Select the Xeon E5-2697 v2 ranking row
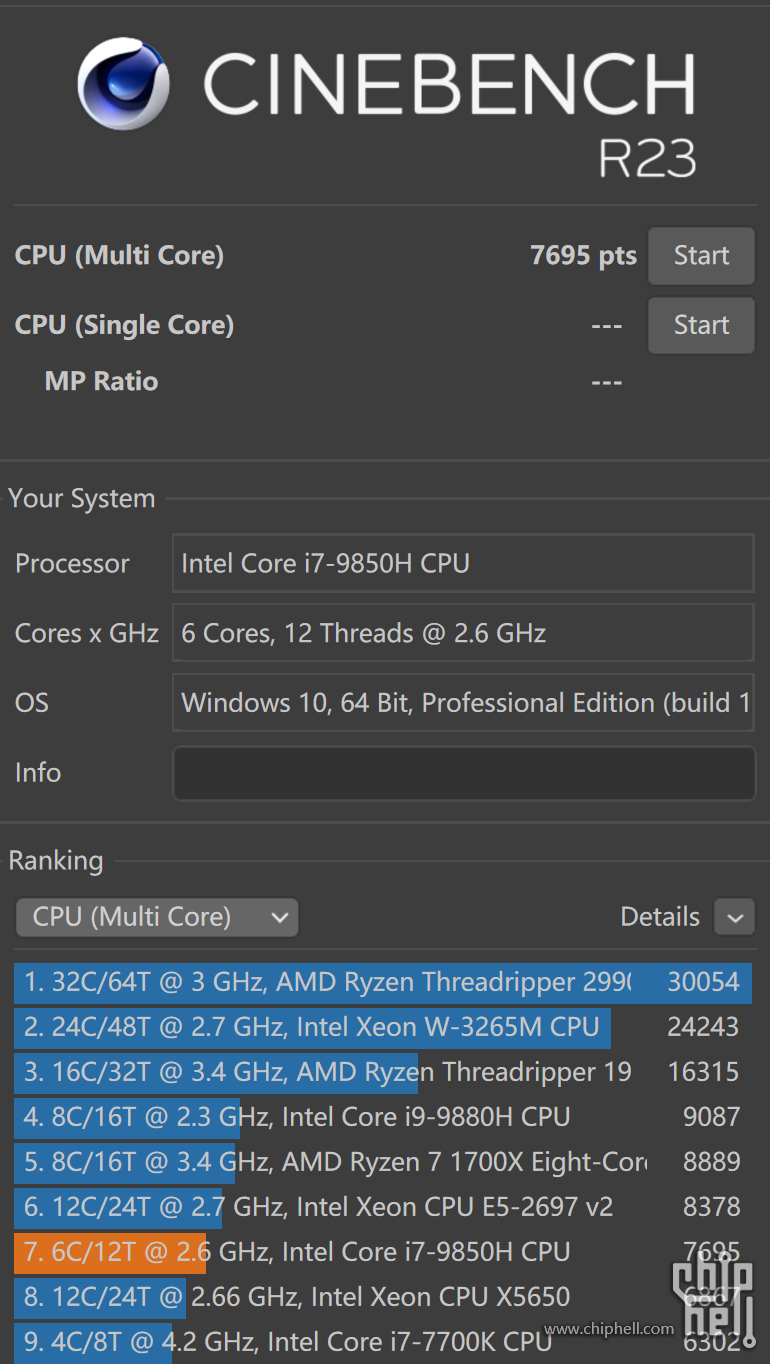 pyautogui.click(x=383, y=1207)
